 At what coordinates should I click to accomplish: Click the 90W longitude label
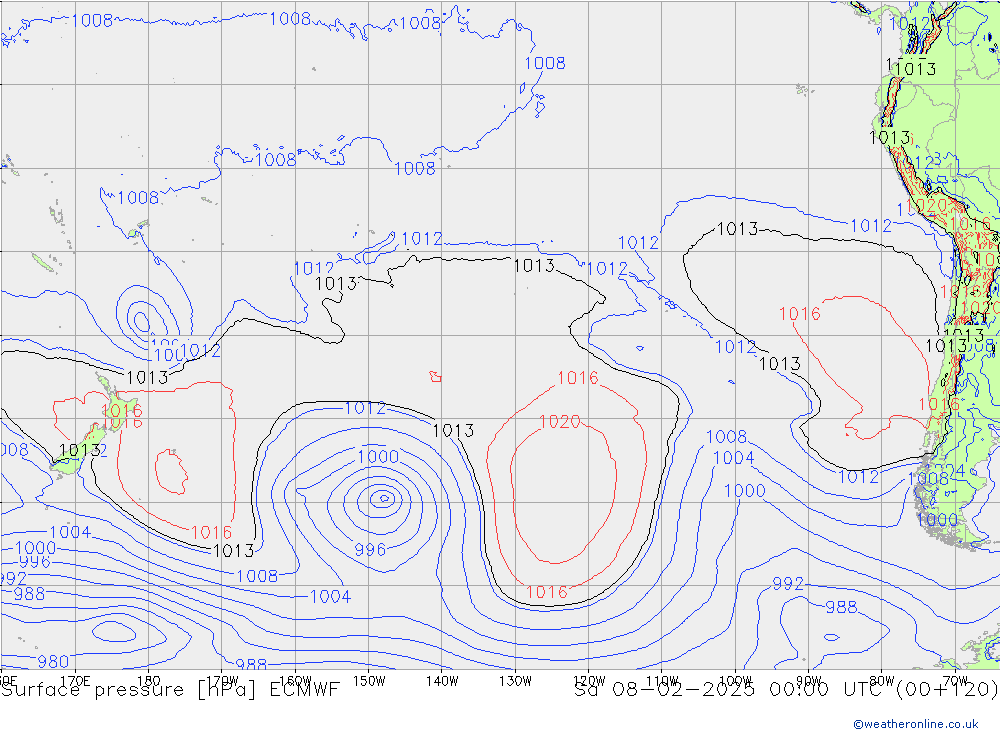coord(809,681)
